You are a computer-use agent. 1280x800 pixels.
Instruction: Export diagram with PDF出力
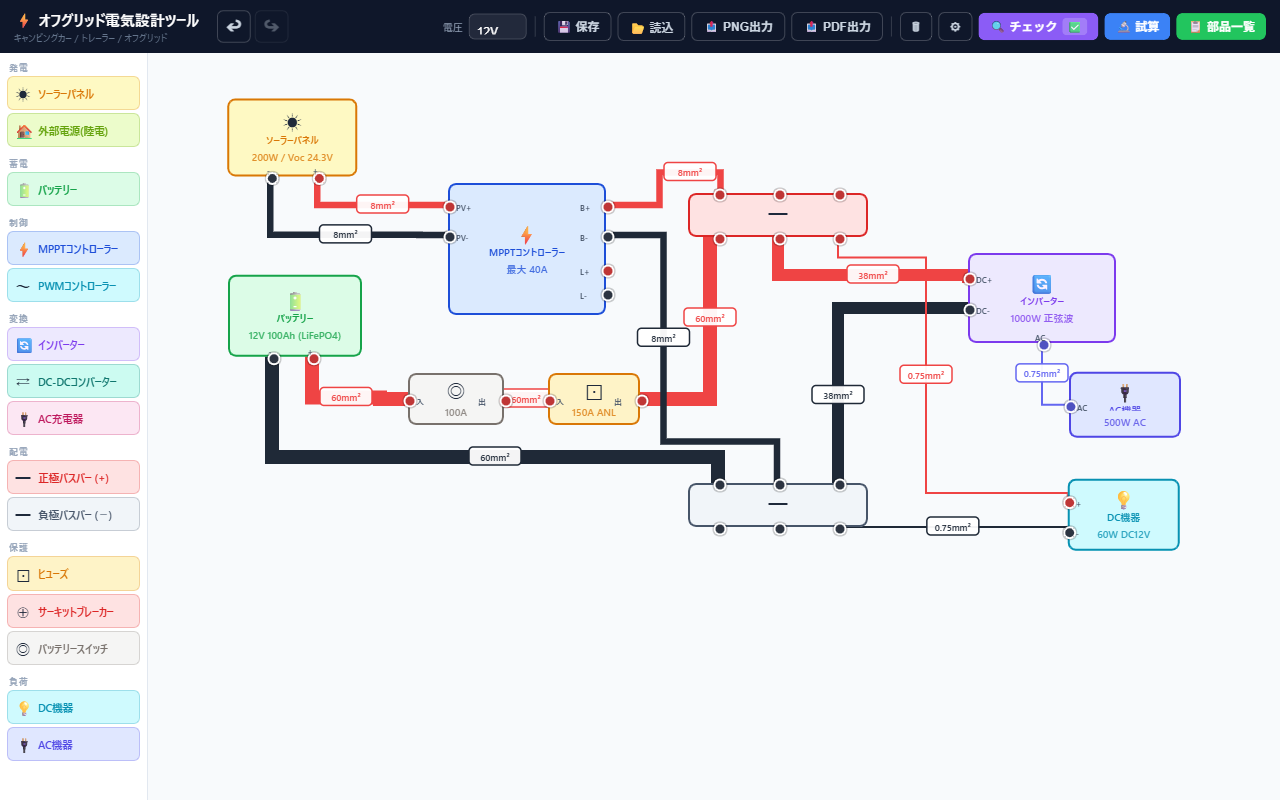(x=837, y=27)
